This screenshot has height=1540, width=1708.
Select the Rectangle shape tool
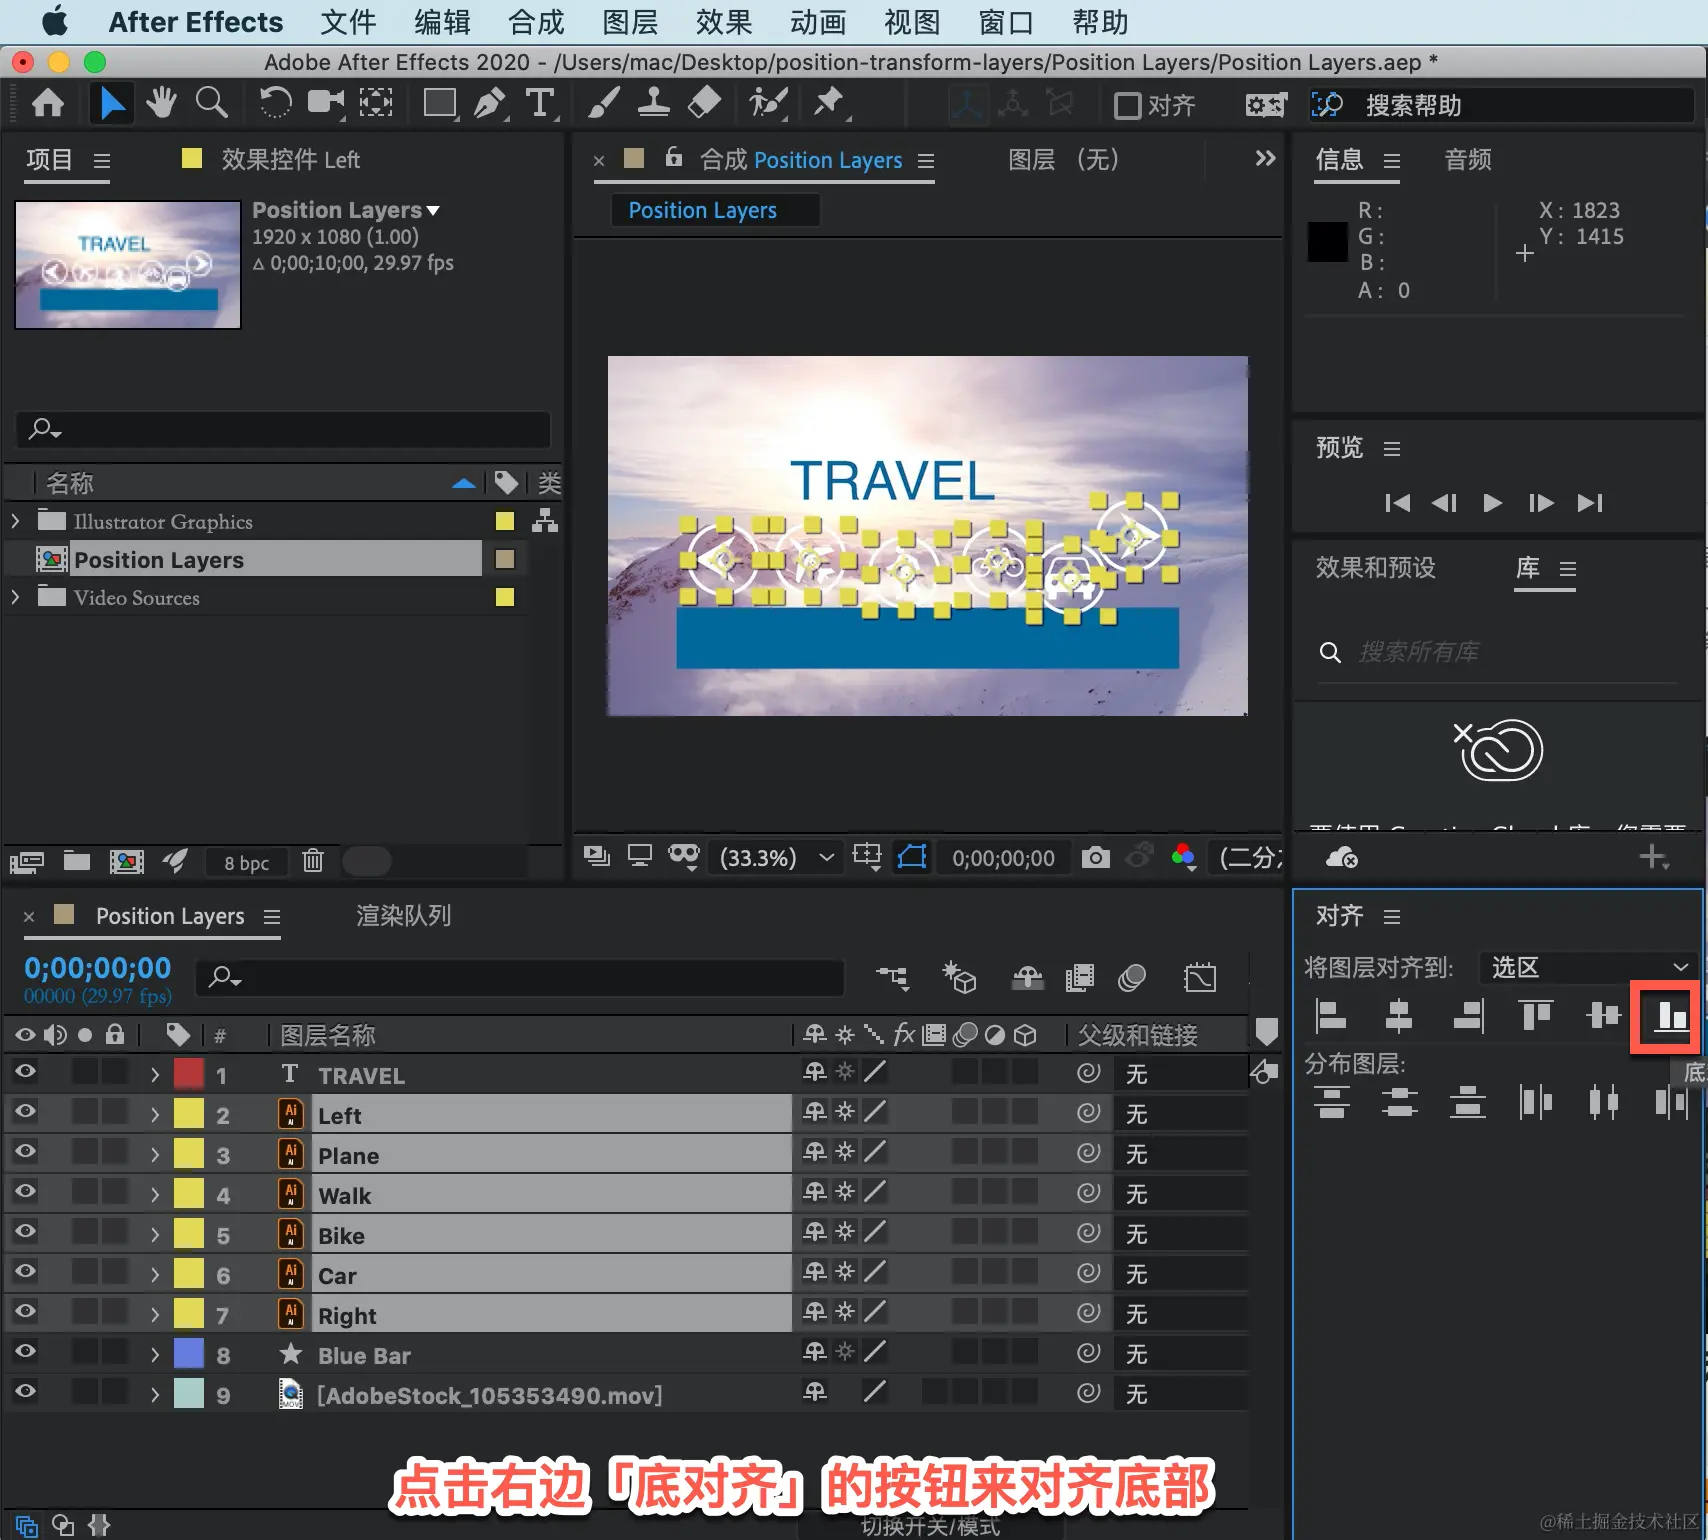(x=440, y=103)
